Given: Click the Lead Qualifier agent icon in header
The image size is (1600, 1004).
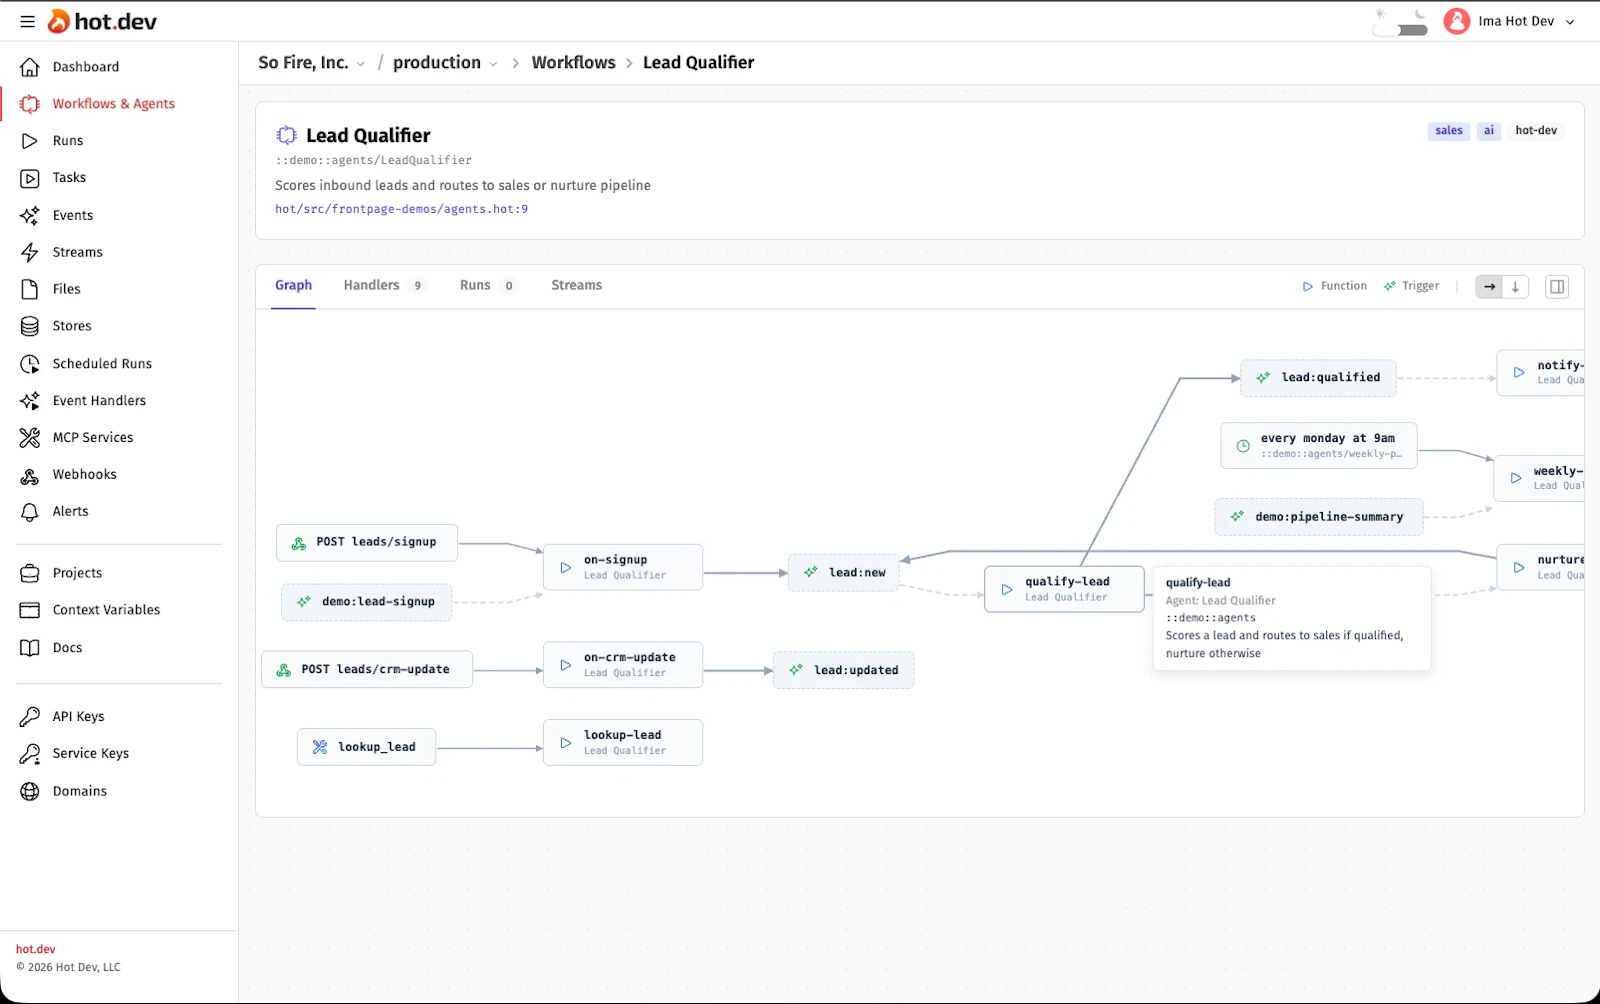Looking at the screenshot, I should (x=287, y=135).
